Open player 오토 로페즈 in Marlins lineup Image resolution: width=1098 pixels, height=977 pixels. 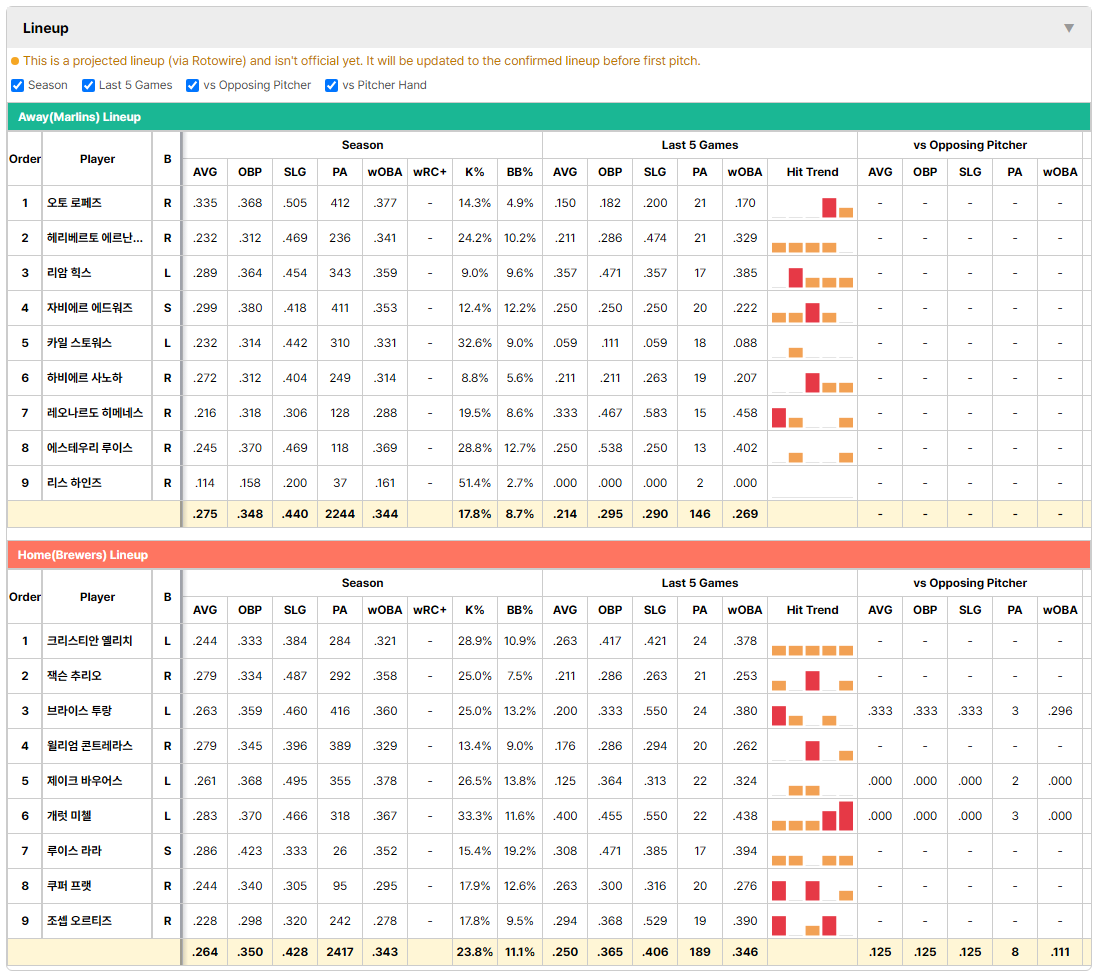[x=74, y=203]
